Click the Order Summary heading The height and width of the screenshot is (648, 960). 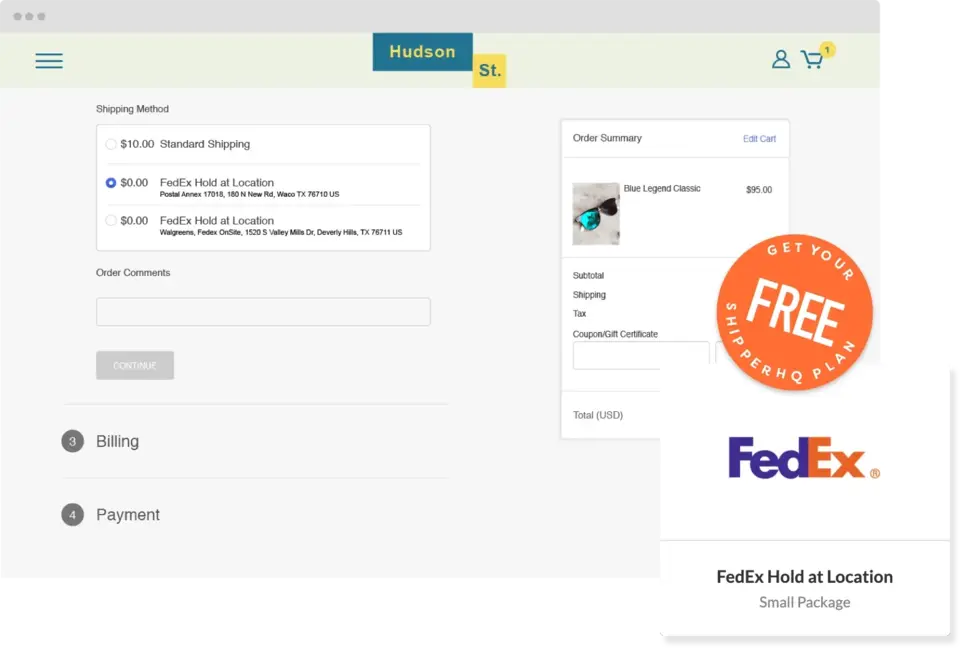(607, 138)
